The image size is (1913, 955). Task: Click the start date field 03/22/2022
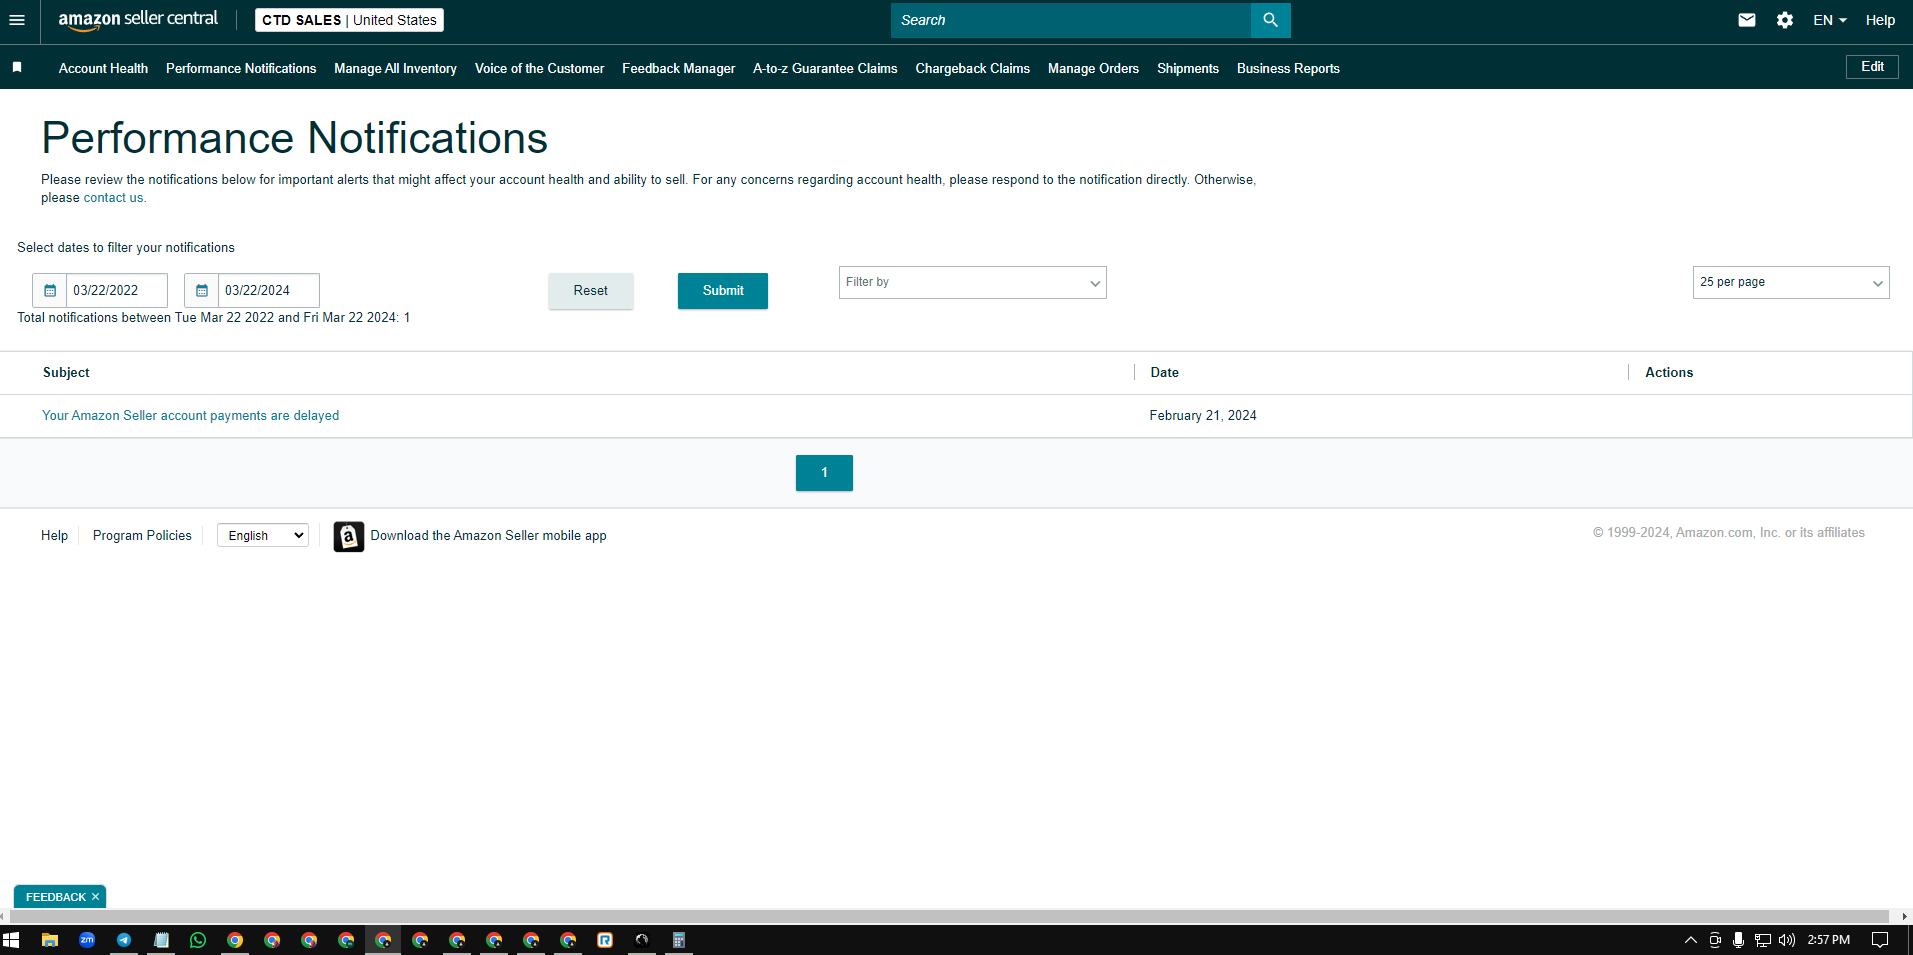tap(117, 290)
